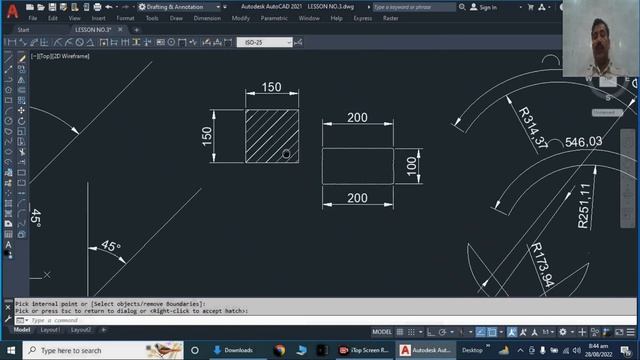This screenshot has height=360, width=640.
Task: Open the File menu
Action: point(33,18)
